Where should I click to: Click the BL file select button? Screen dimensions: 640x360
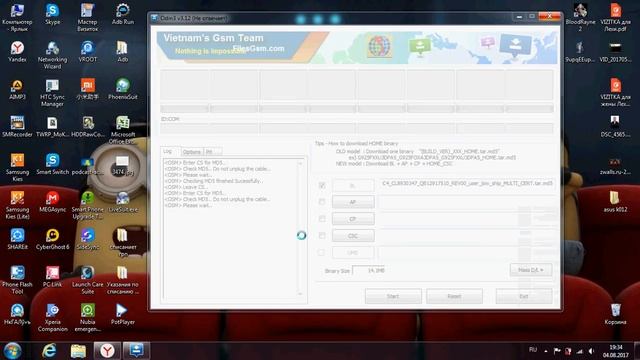tap(353, 185)
